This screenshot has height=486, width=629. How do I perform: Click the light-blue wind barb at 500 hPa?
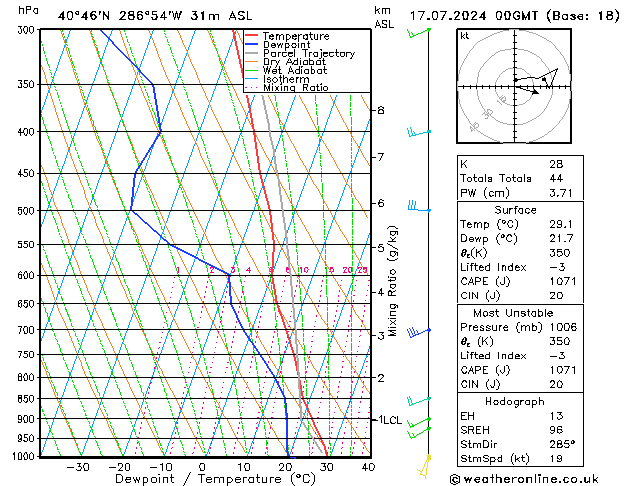[419, 206]
